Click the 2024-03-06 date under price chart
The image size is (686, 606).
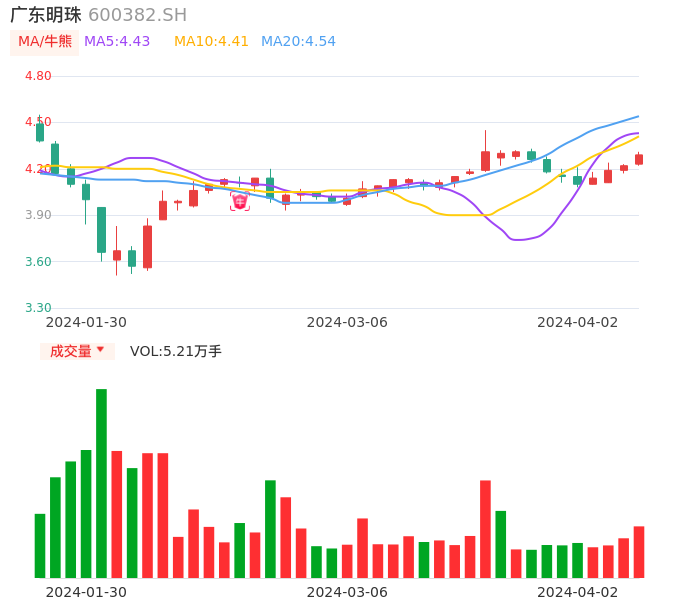[347, 322]
